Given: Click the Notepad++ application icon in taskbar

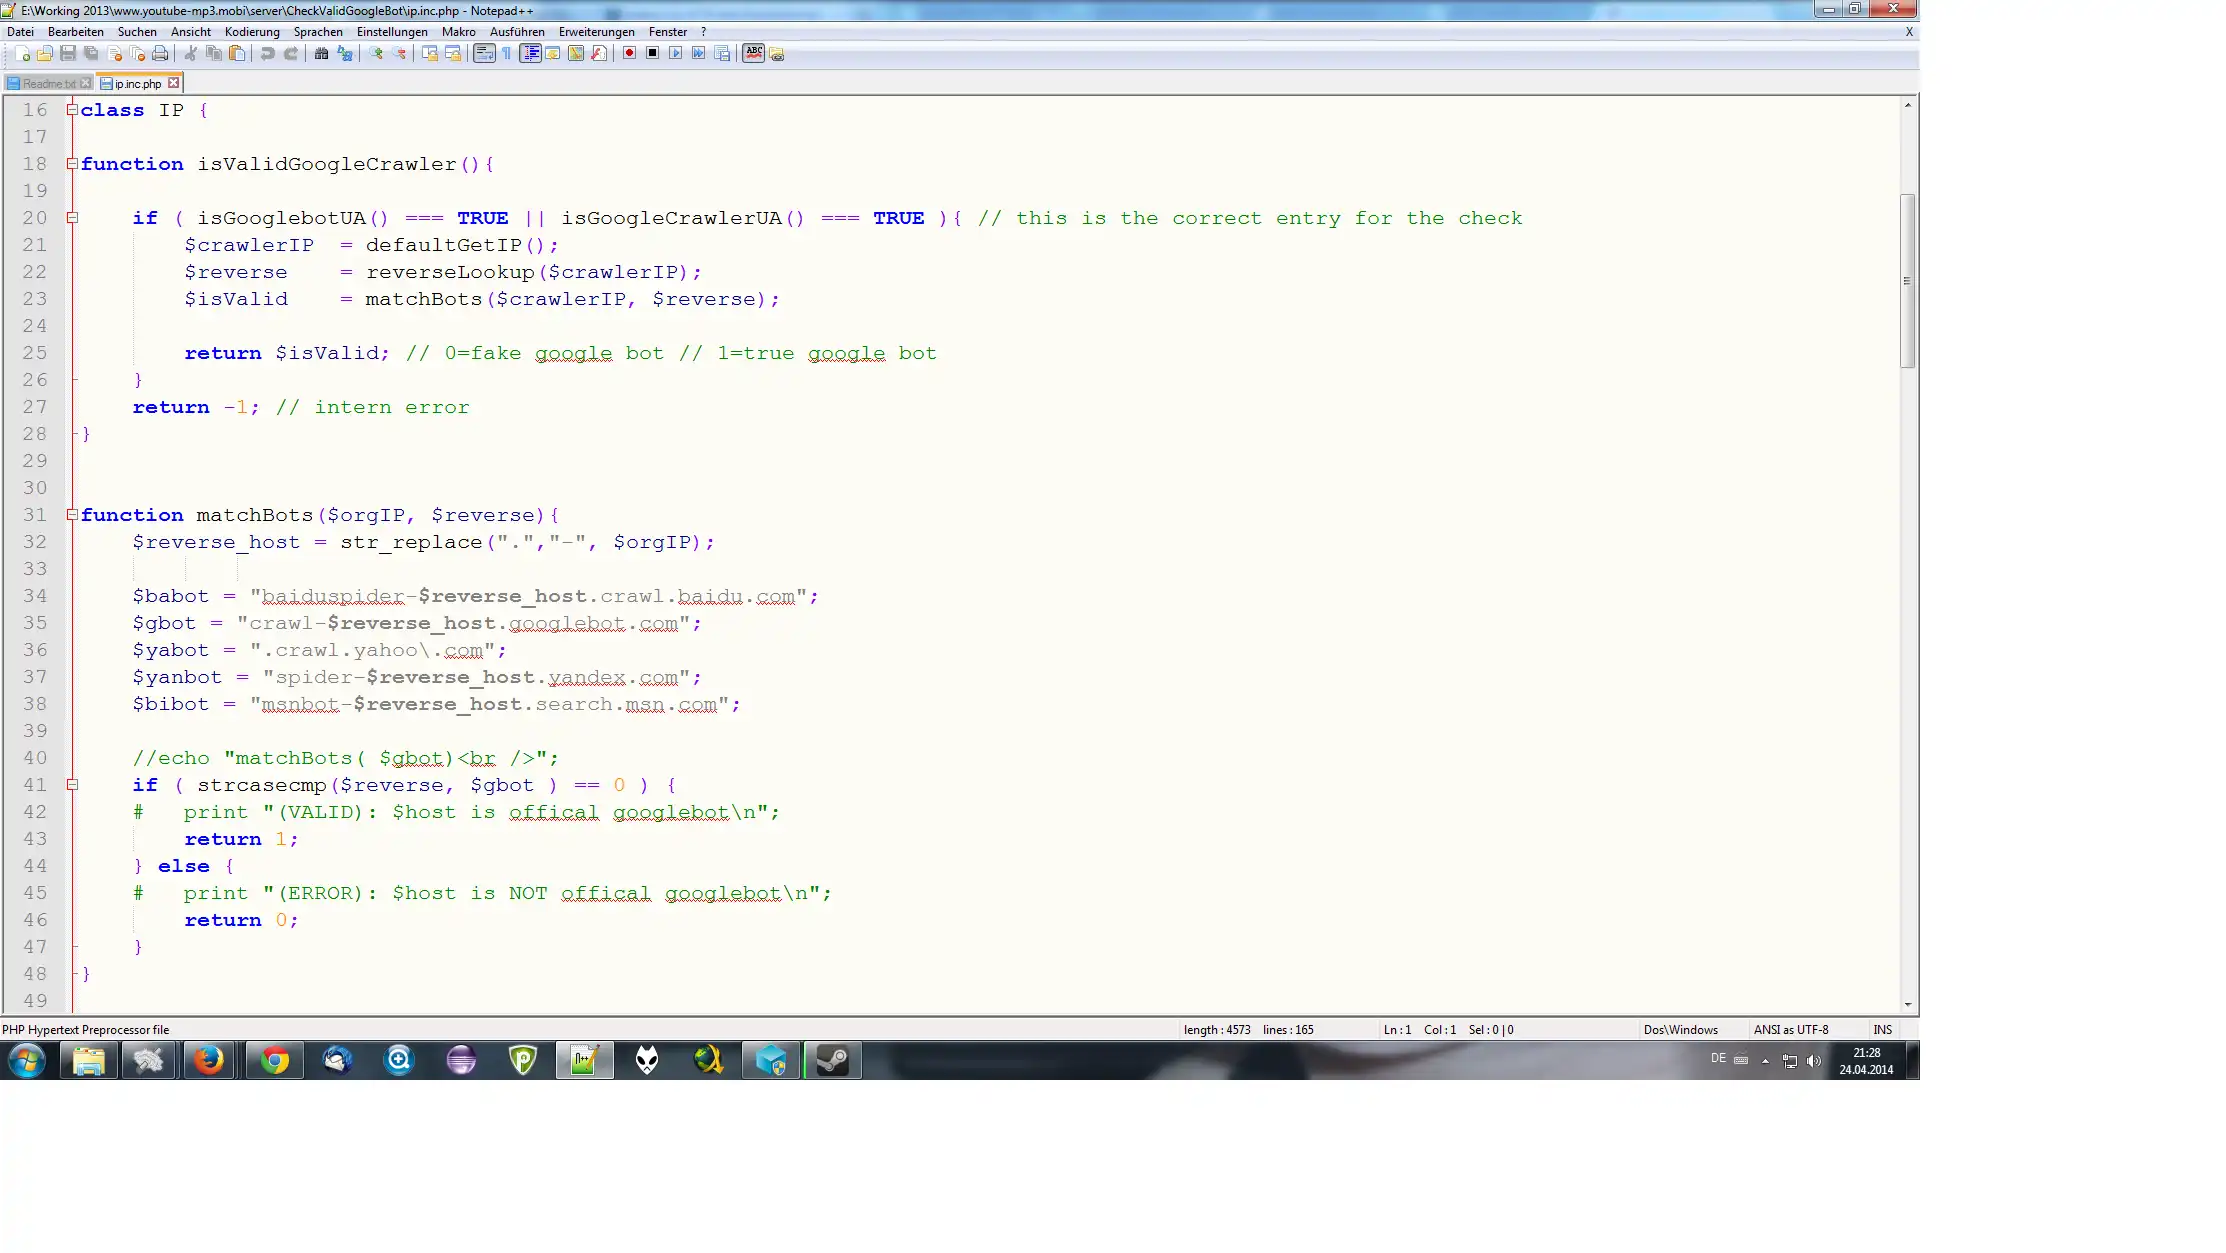Looking at the screenshot, I should [x=584, y=1059].
